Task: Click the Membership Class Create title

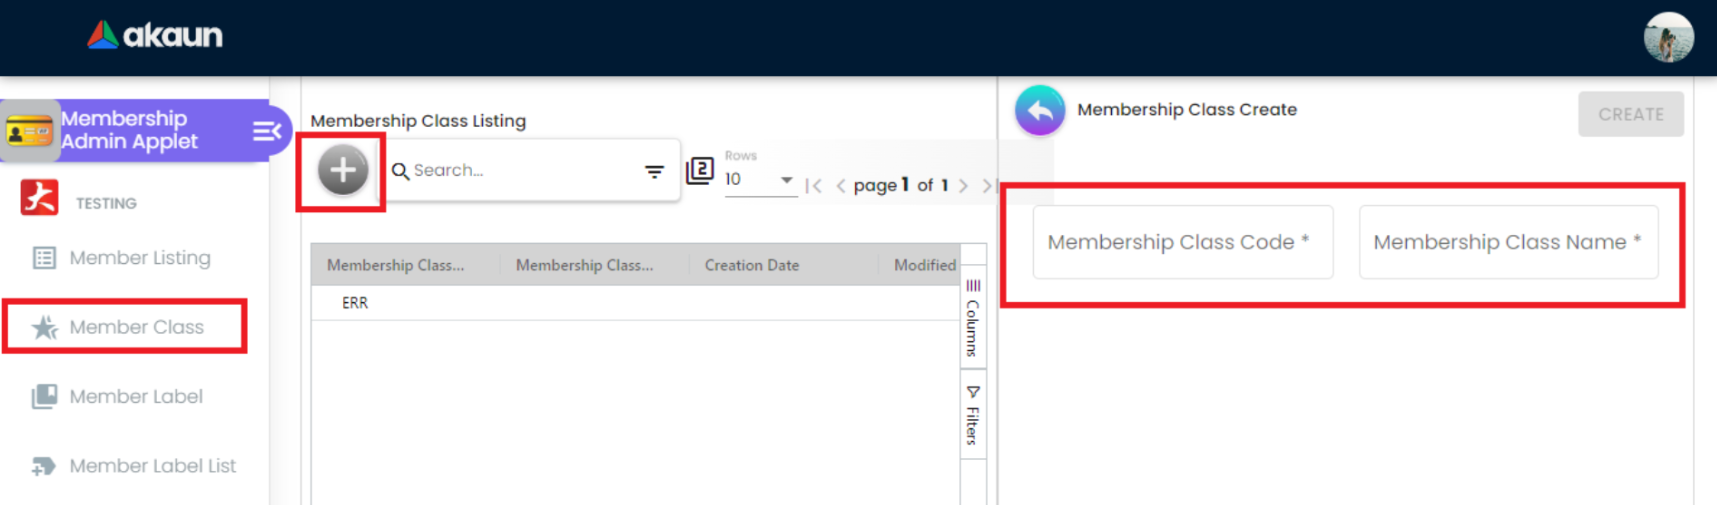Action: pos(1187,110)
